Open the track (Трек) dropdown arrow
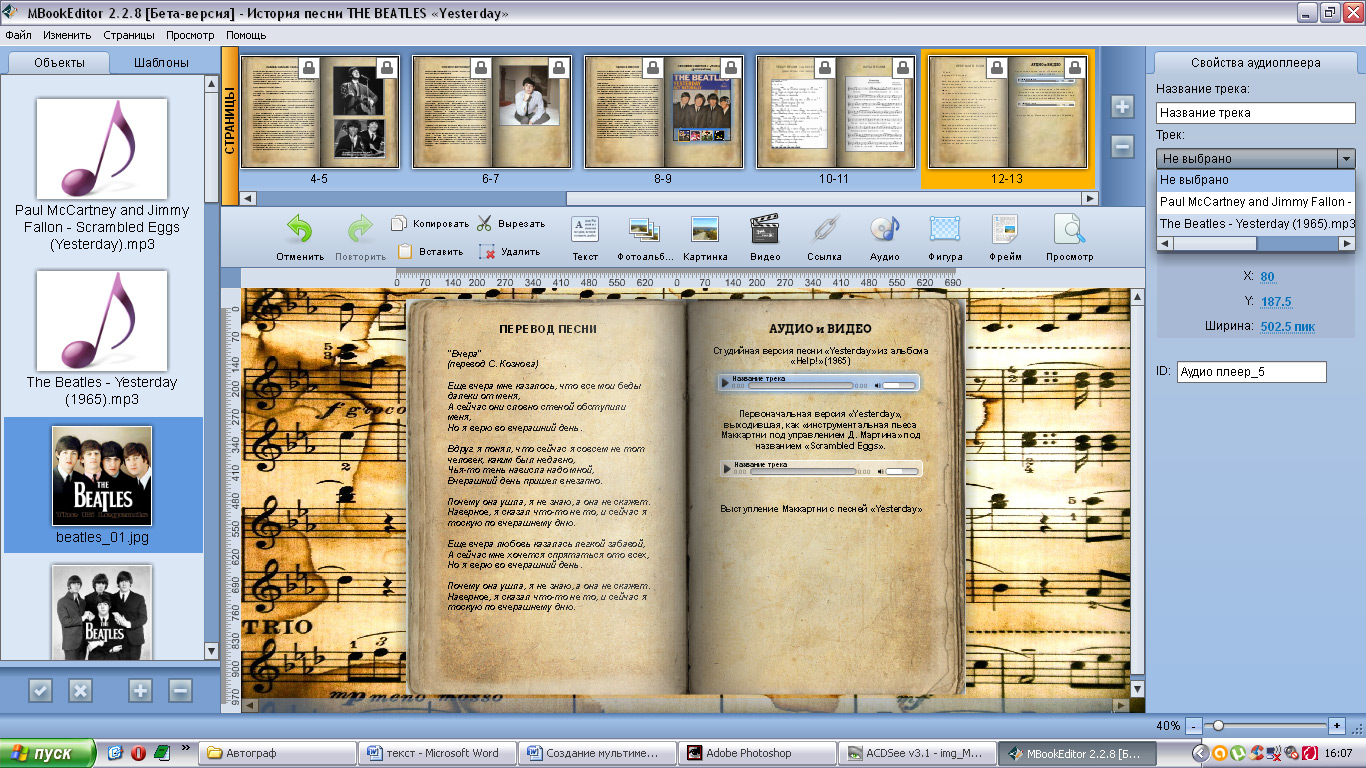The width and height of the screenshot is (1366, 768). tap(1346, 159)
